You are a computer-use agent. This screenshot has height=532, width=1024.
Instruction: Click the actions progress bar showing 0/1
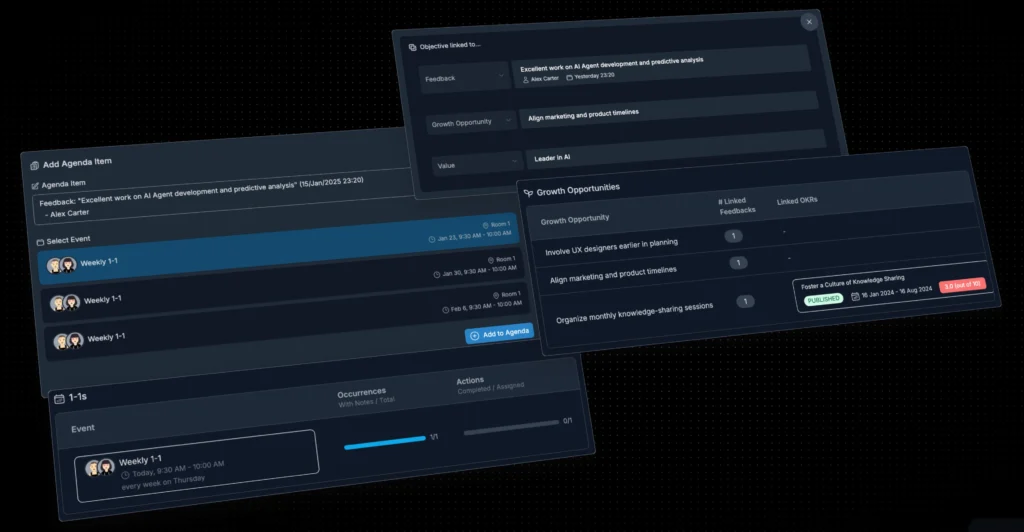(x=511, y=427)
